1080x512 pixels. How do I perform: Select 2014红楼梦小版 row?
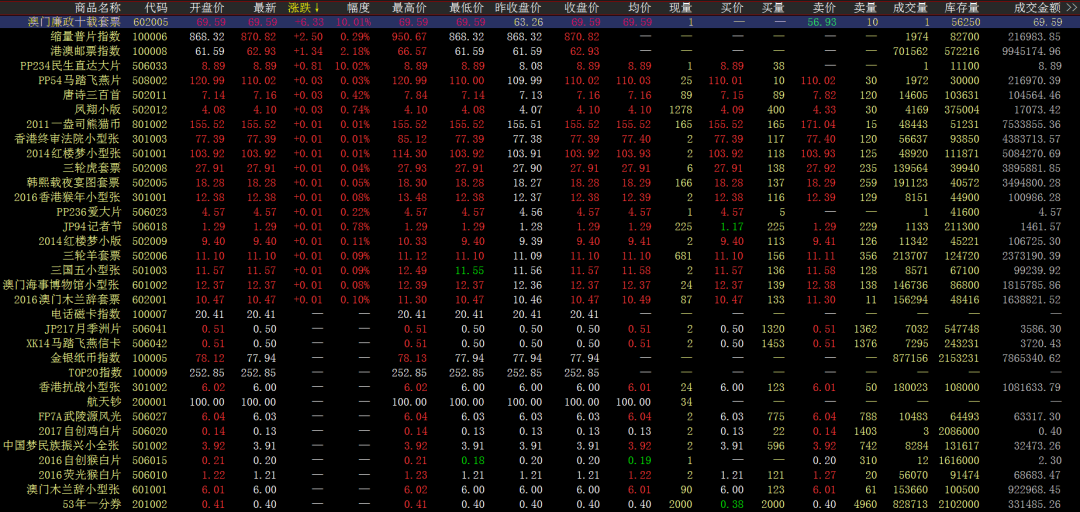click(540, 241)
